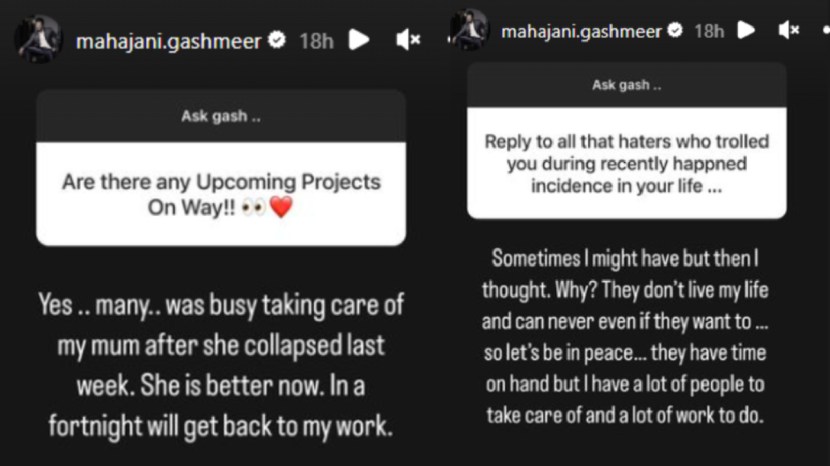Screen dimensions: 830x466
Task: Play the right Instagram story
Action: (x=746, y=30)
